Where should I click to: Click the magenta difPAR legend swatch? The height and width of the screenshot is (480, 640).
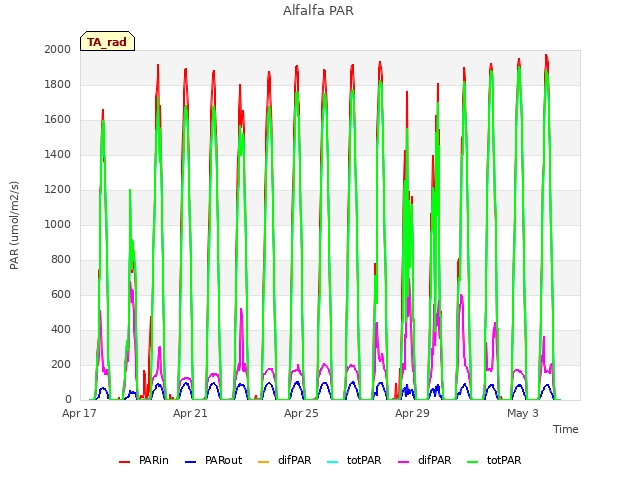(404, 462)
